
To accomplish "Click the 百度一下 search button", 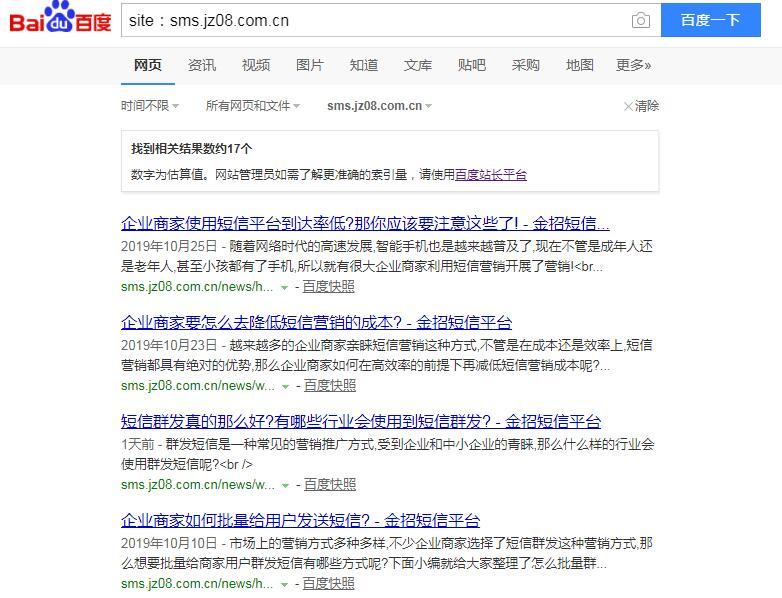I will tap(711, 20).
